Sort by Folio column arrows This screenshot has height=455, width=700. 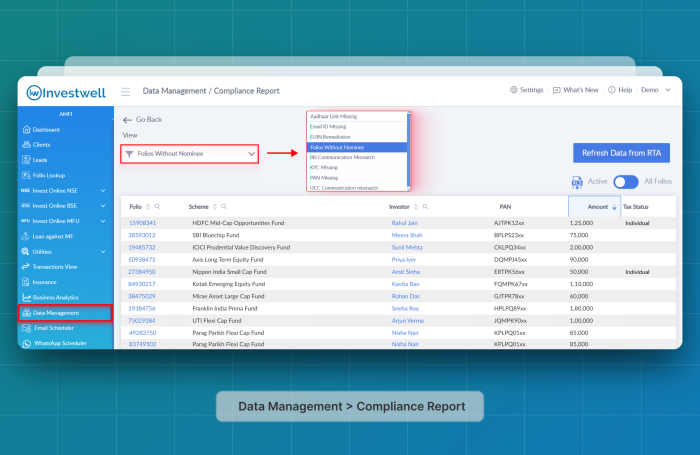[148, 207]
